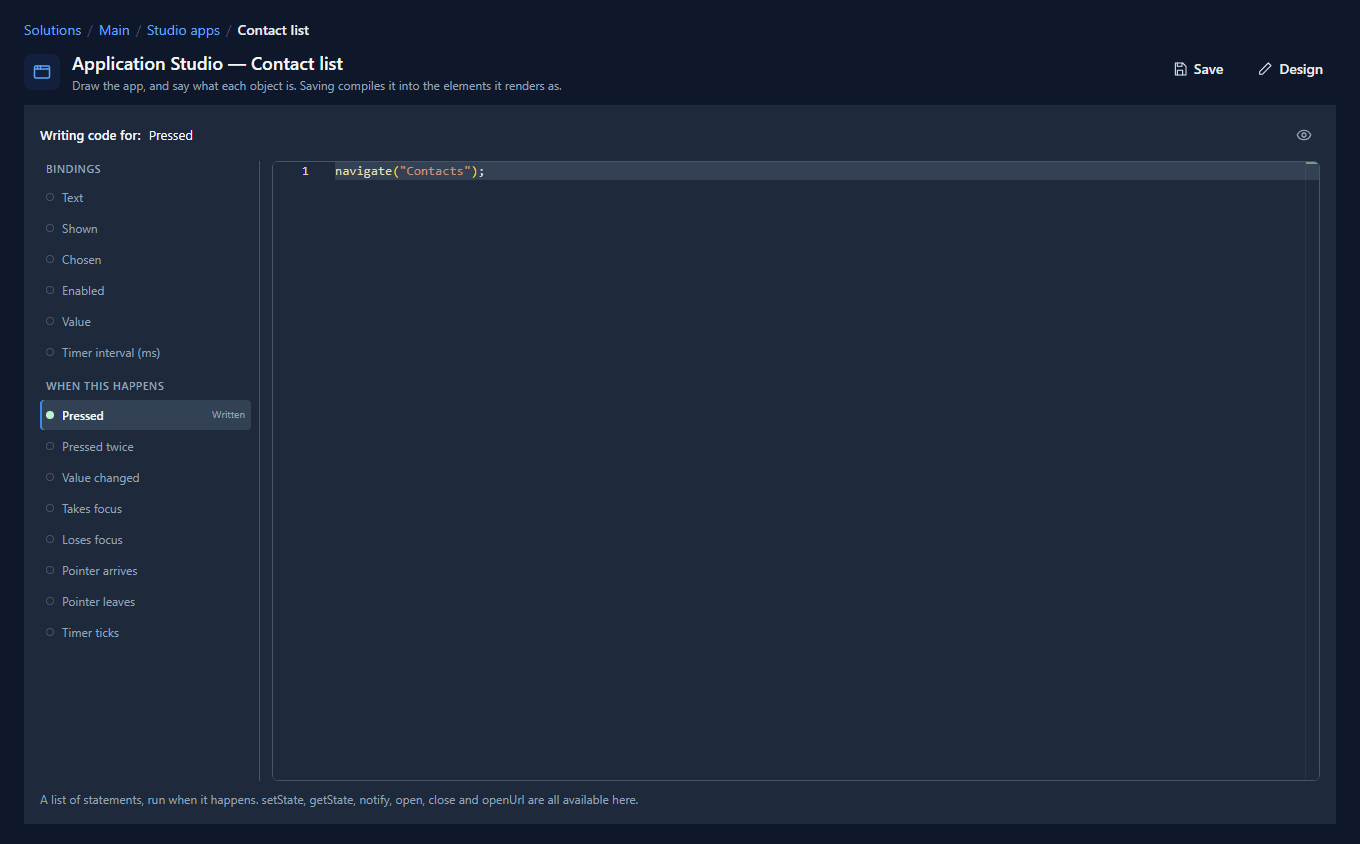1360x844 pixels.
Task: Open the Solutions breadcrumb link
Action: click(52, 30)
